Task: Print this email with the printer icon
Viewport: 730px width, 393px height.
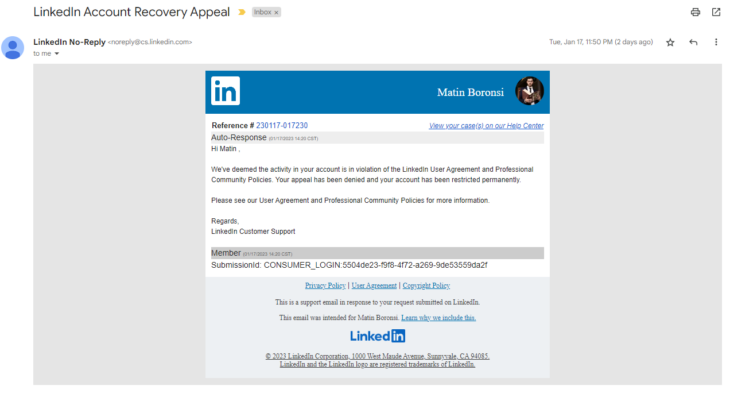Action: pos(695,12)
